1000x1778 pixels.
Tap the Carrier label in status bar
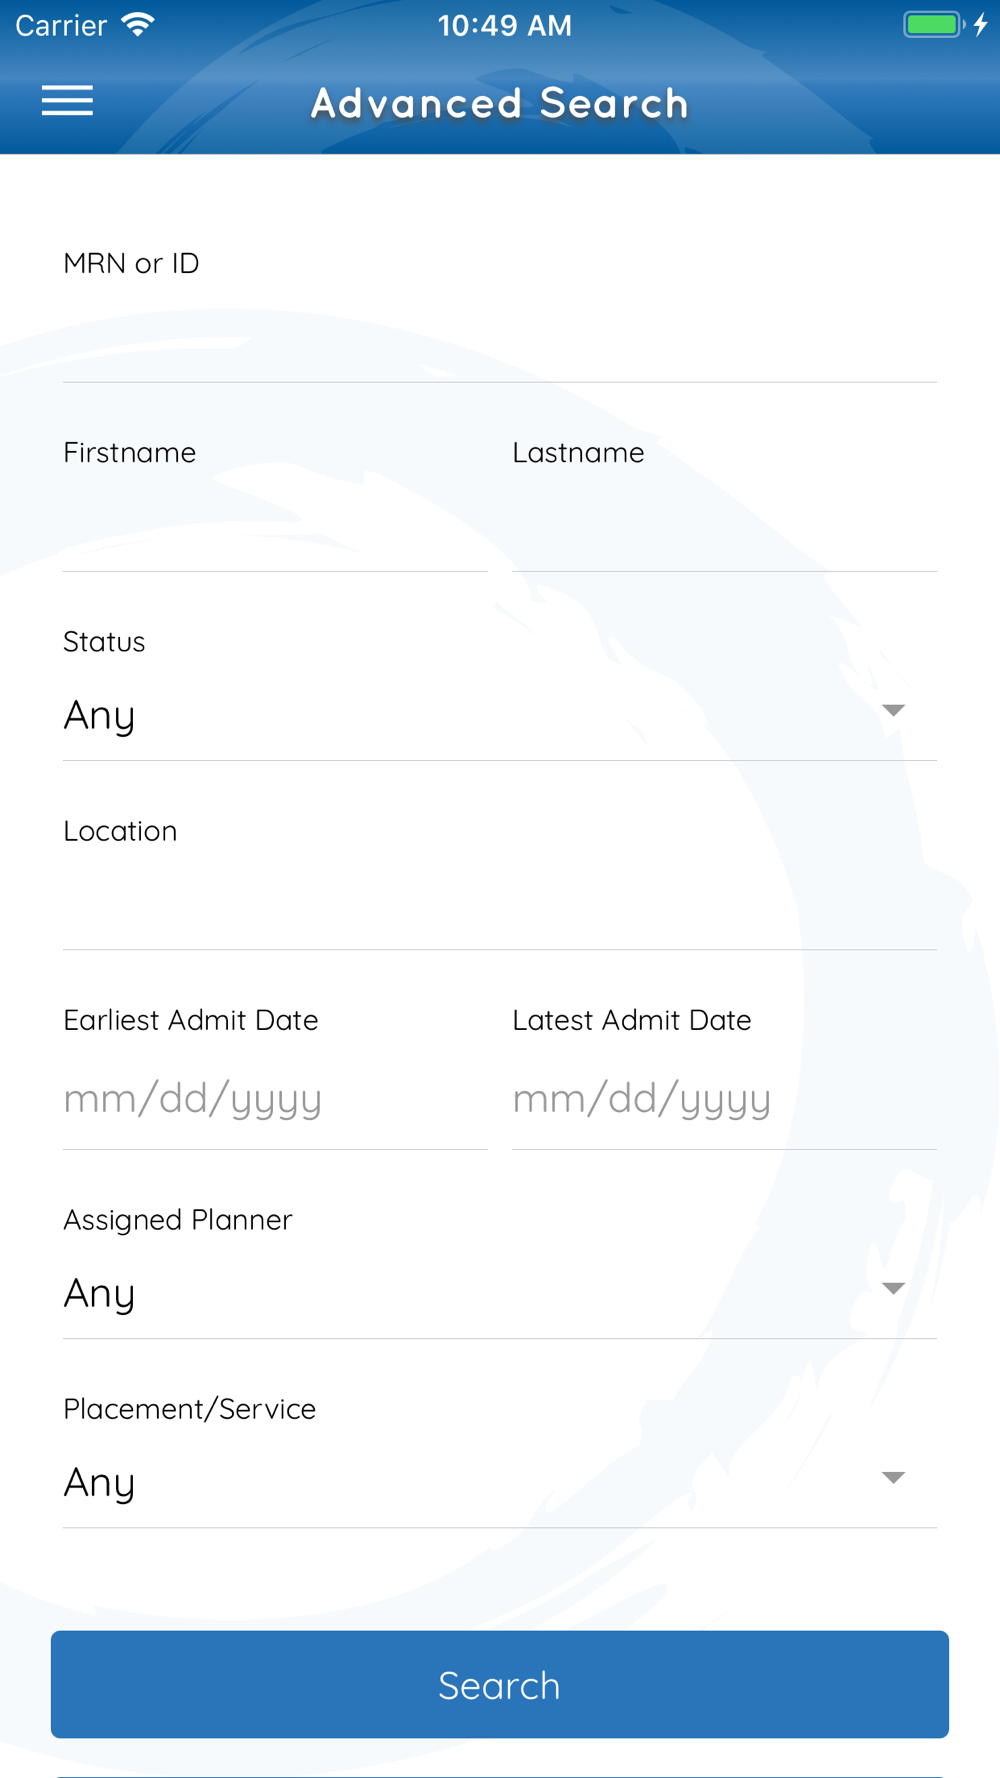click(x=61, y=25)
